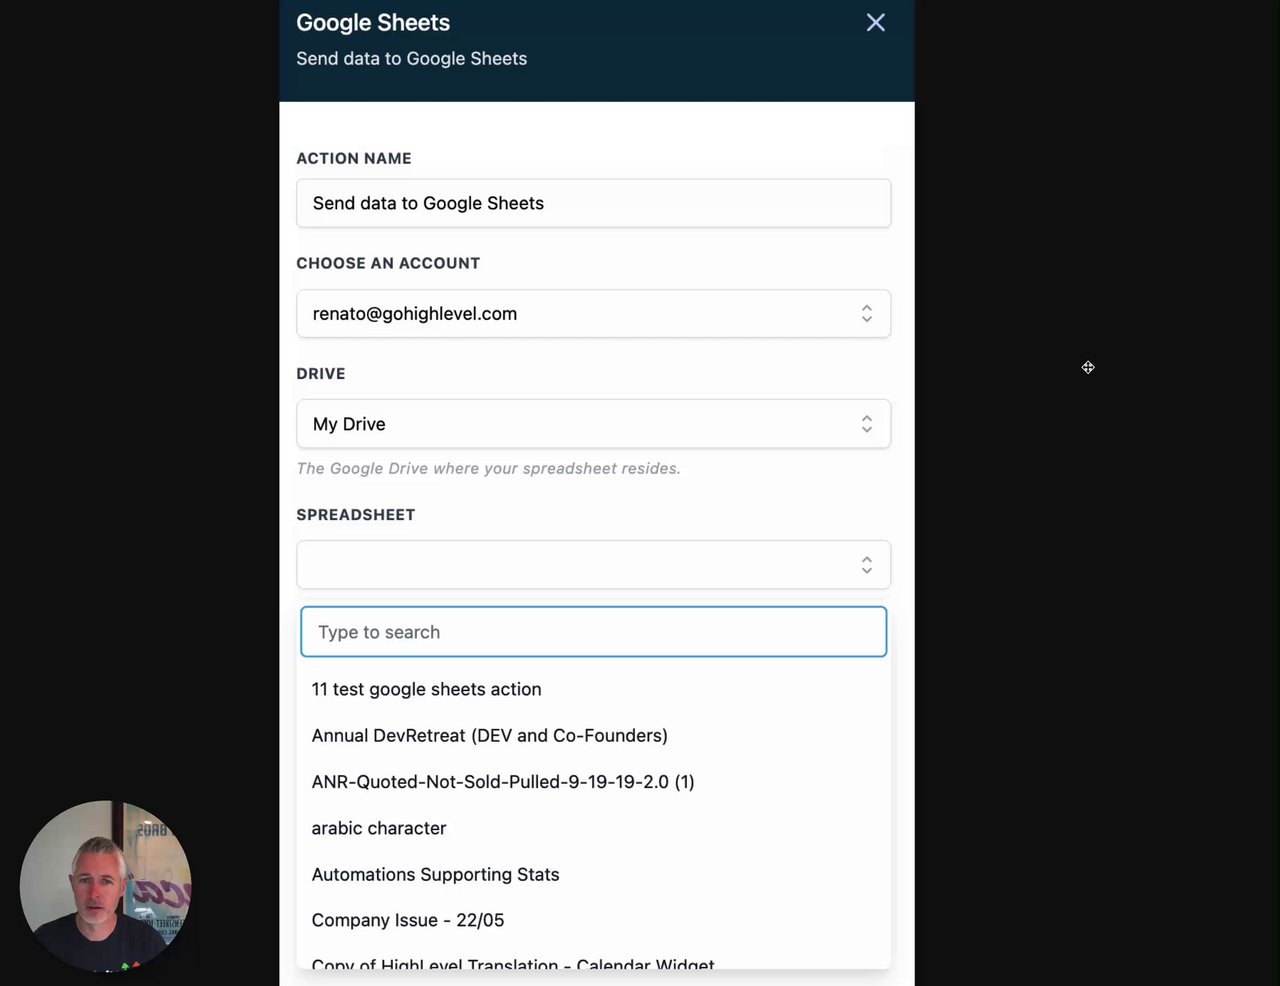Click the Drive dropdown chevron arrows

(867, 424)
